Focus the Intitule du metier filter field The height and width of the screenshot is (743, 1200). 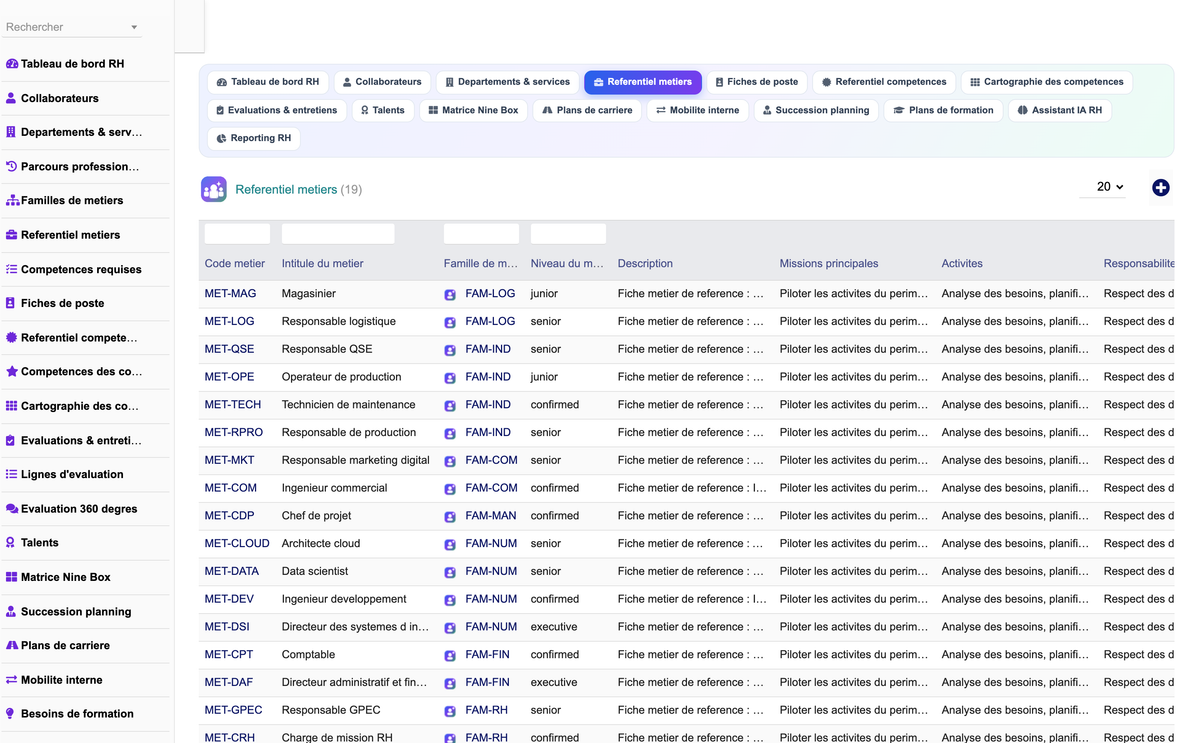click(338, 234)
